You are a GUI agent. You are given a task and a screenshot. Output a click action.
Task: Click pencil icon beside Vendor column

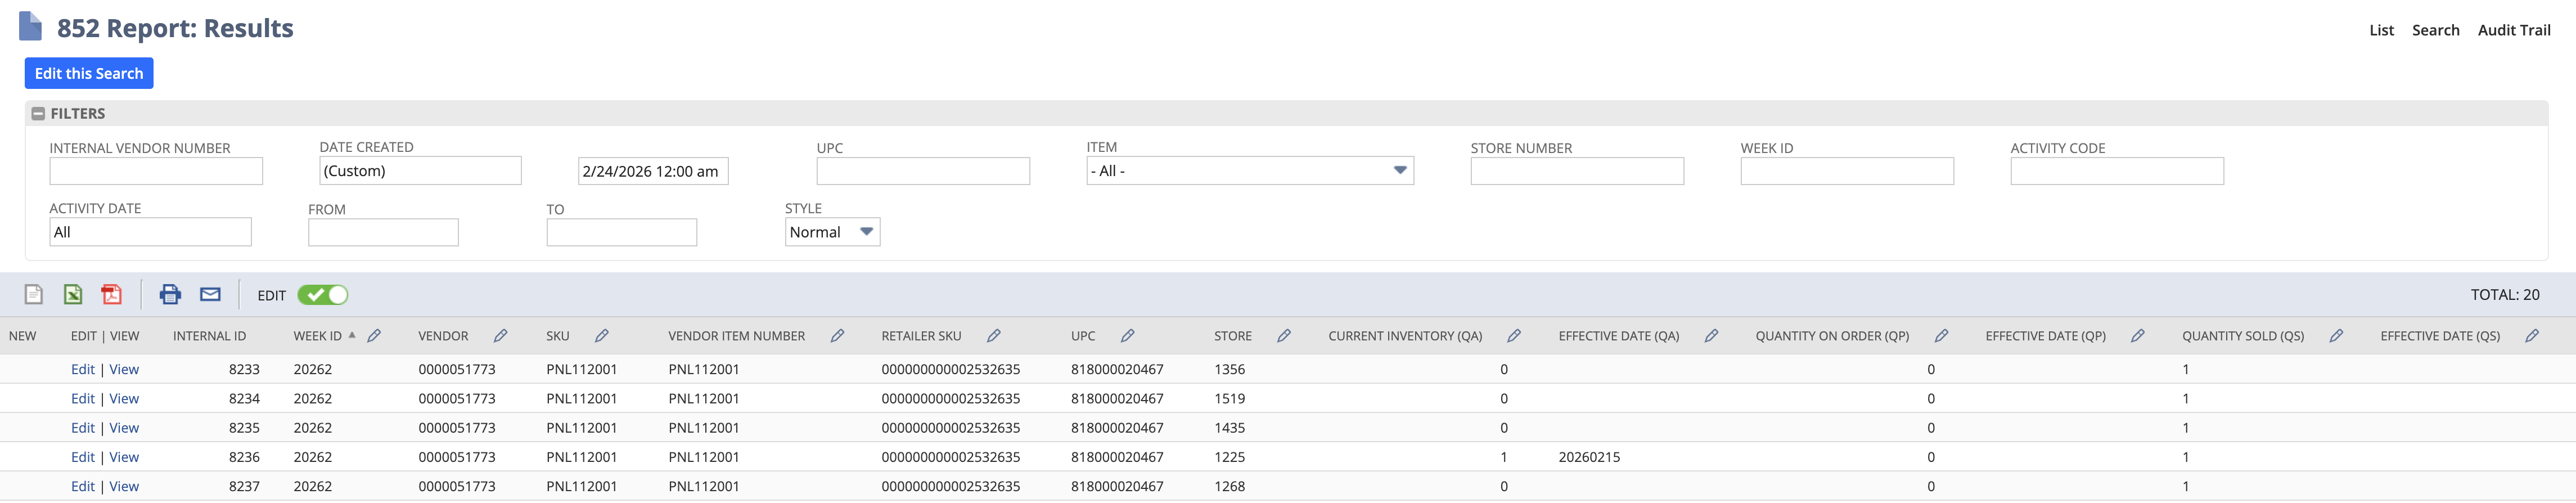(500, 336)
